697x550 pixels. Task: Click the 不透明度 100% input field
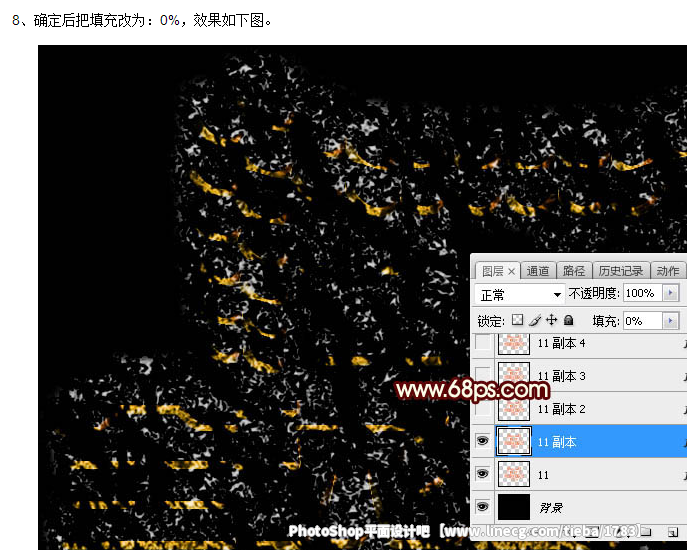pyautogui.click(x=643, y=293)
